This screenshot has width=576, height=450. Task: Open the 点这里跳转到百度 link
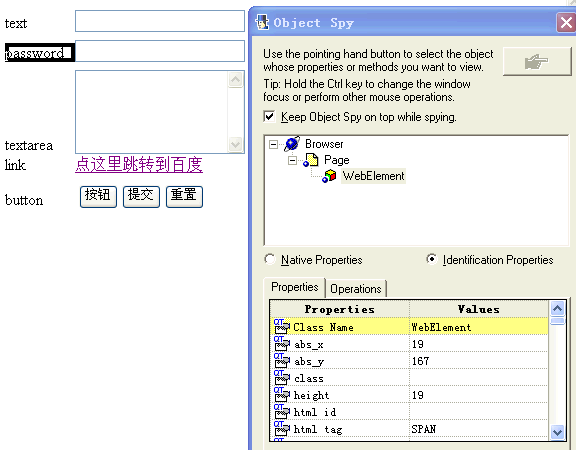coord(139,164)
